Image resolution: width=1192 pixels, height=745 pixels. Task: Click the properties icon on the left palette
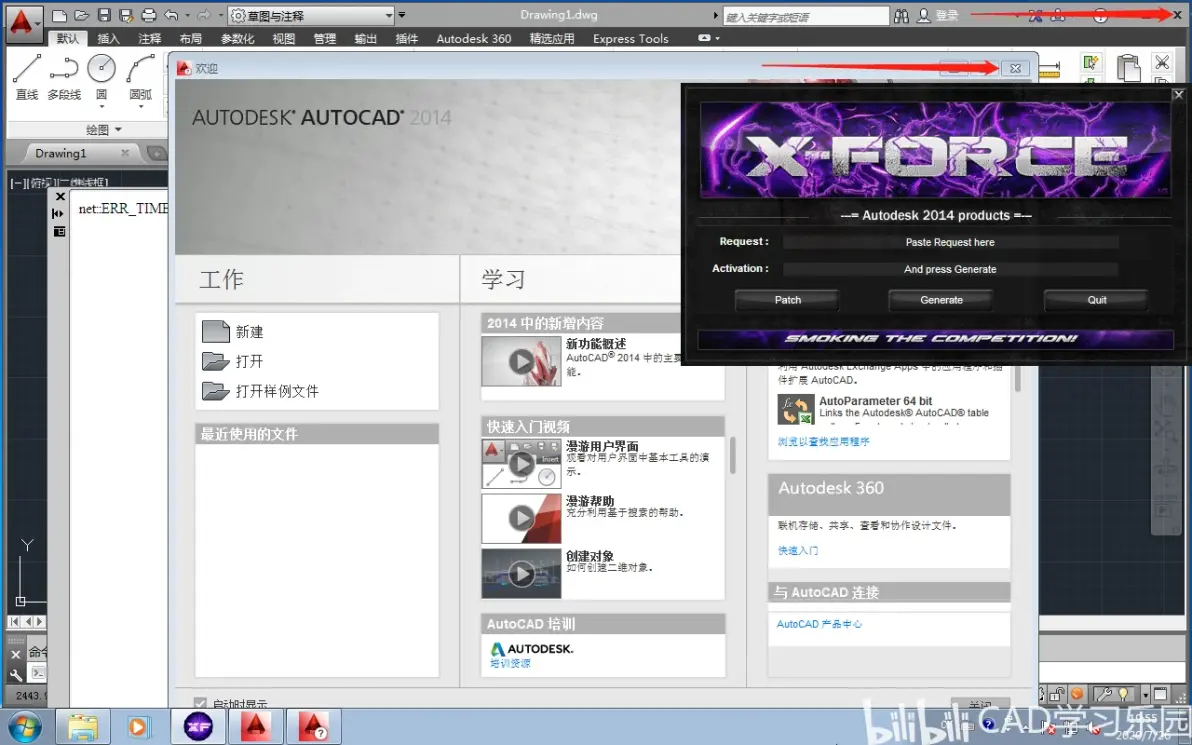click(x=59, y=231)
